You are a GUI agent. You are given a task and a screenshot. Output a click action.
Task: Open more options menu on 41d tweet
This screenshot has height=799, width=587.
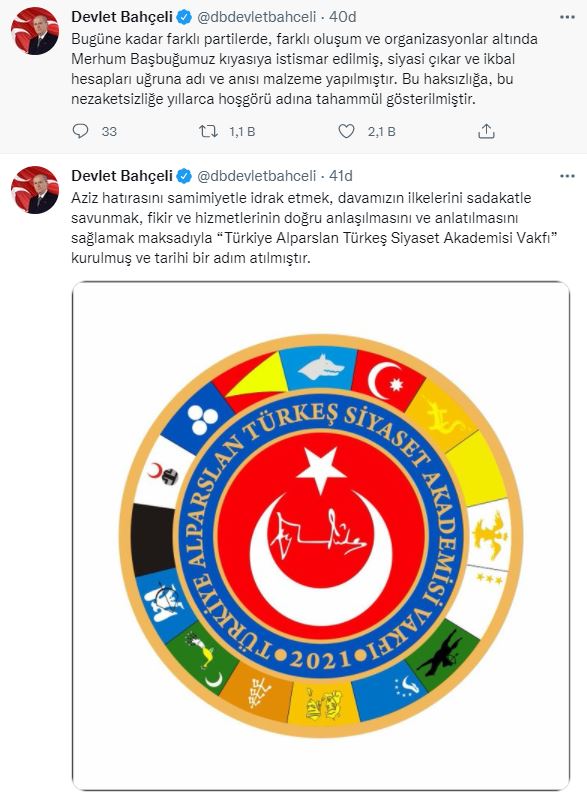567,176
